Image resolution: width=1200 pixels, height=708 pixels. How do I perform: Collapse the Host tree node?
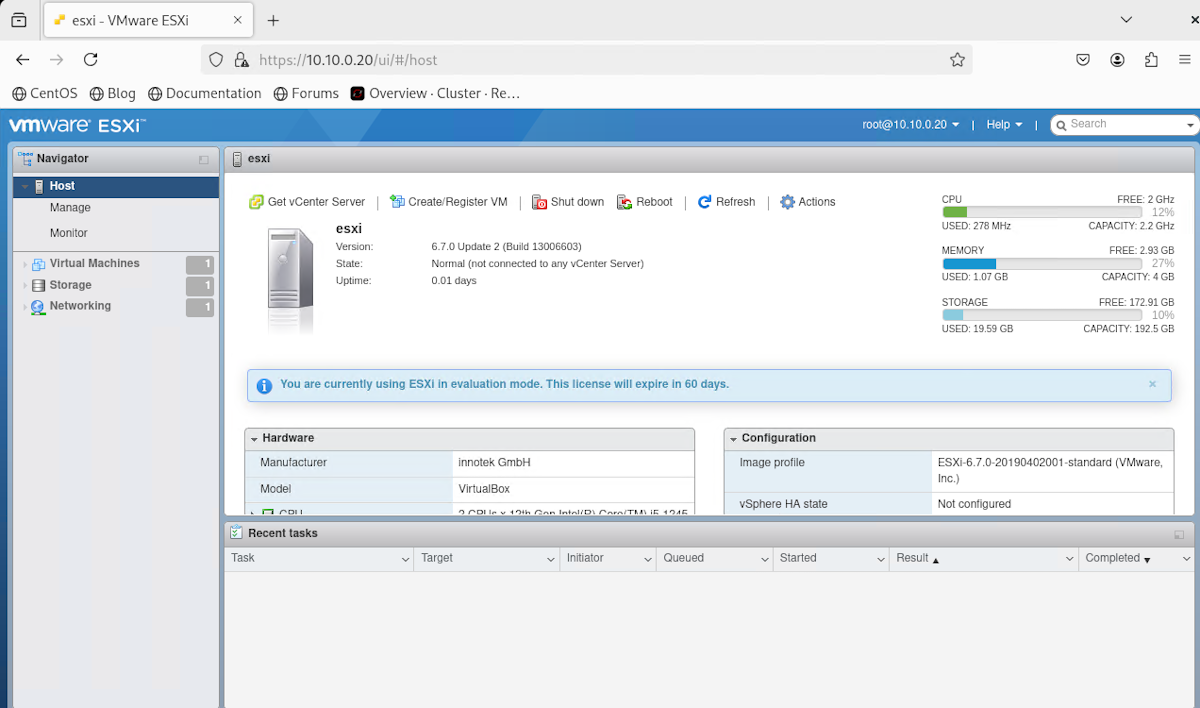click(24, 187)
